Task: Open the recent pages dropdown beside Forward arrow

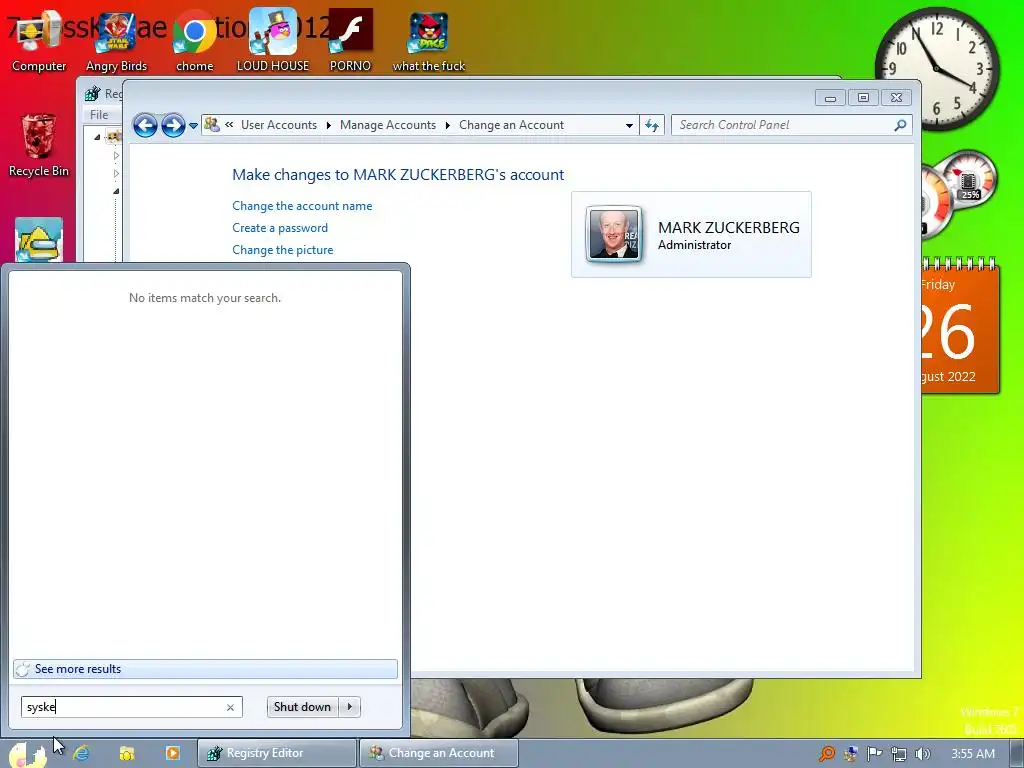Action: [193, 125]
